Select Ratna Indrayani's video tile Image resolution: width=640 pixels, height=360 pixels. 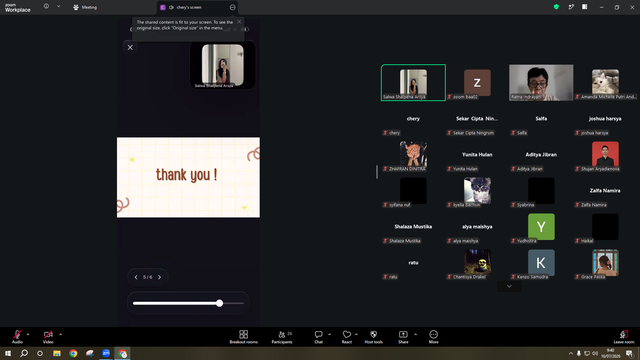(x=541, y=82)
